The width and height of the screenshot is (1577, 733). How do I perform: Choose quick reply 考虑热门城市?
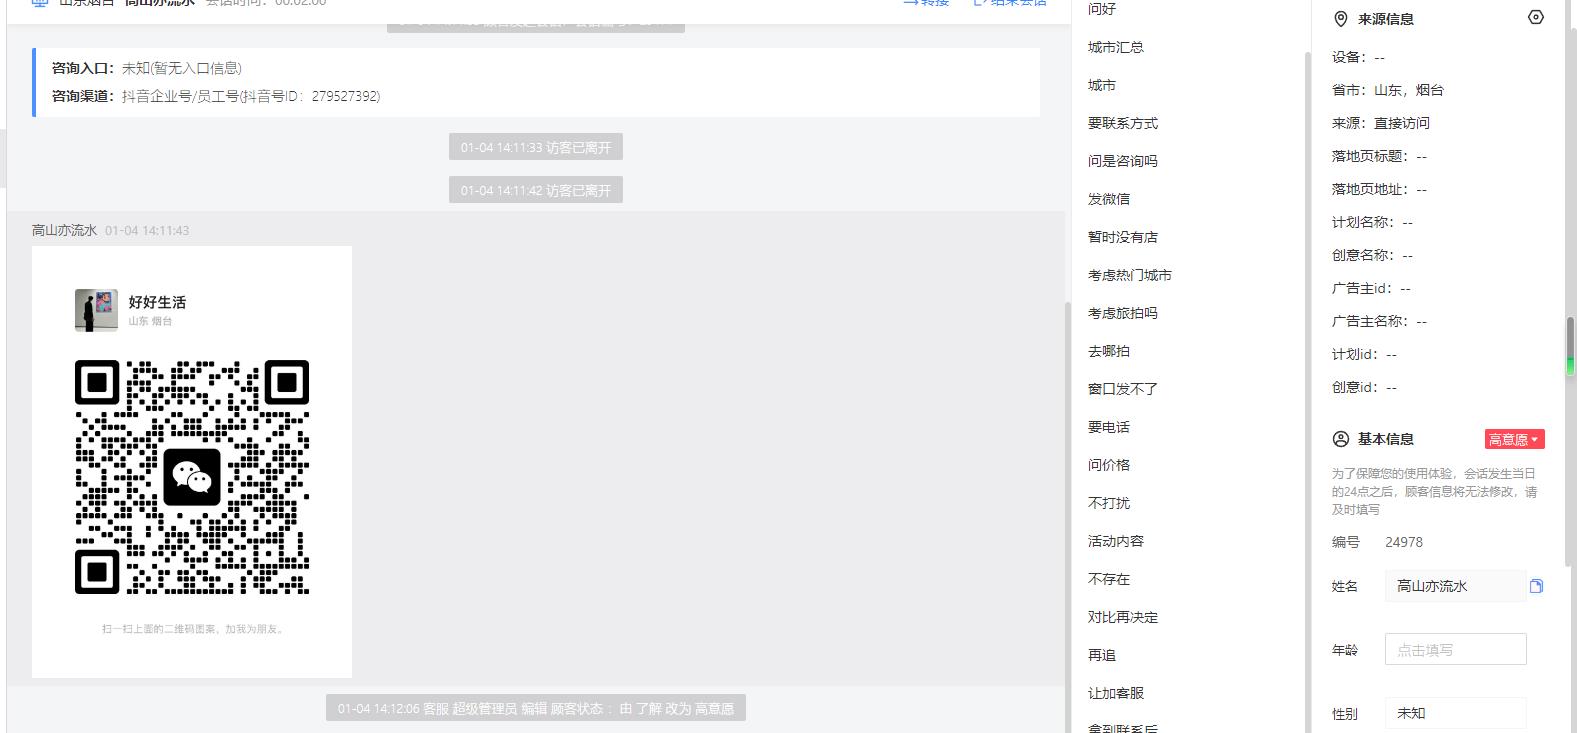tap(1130, 275)
